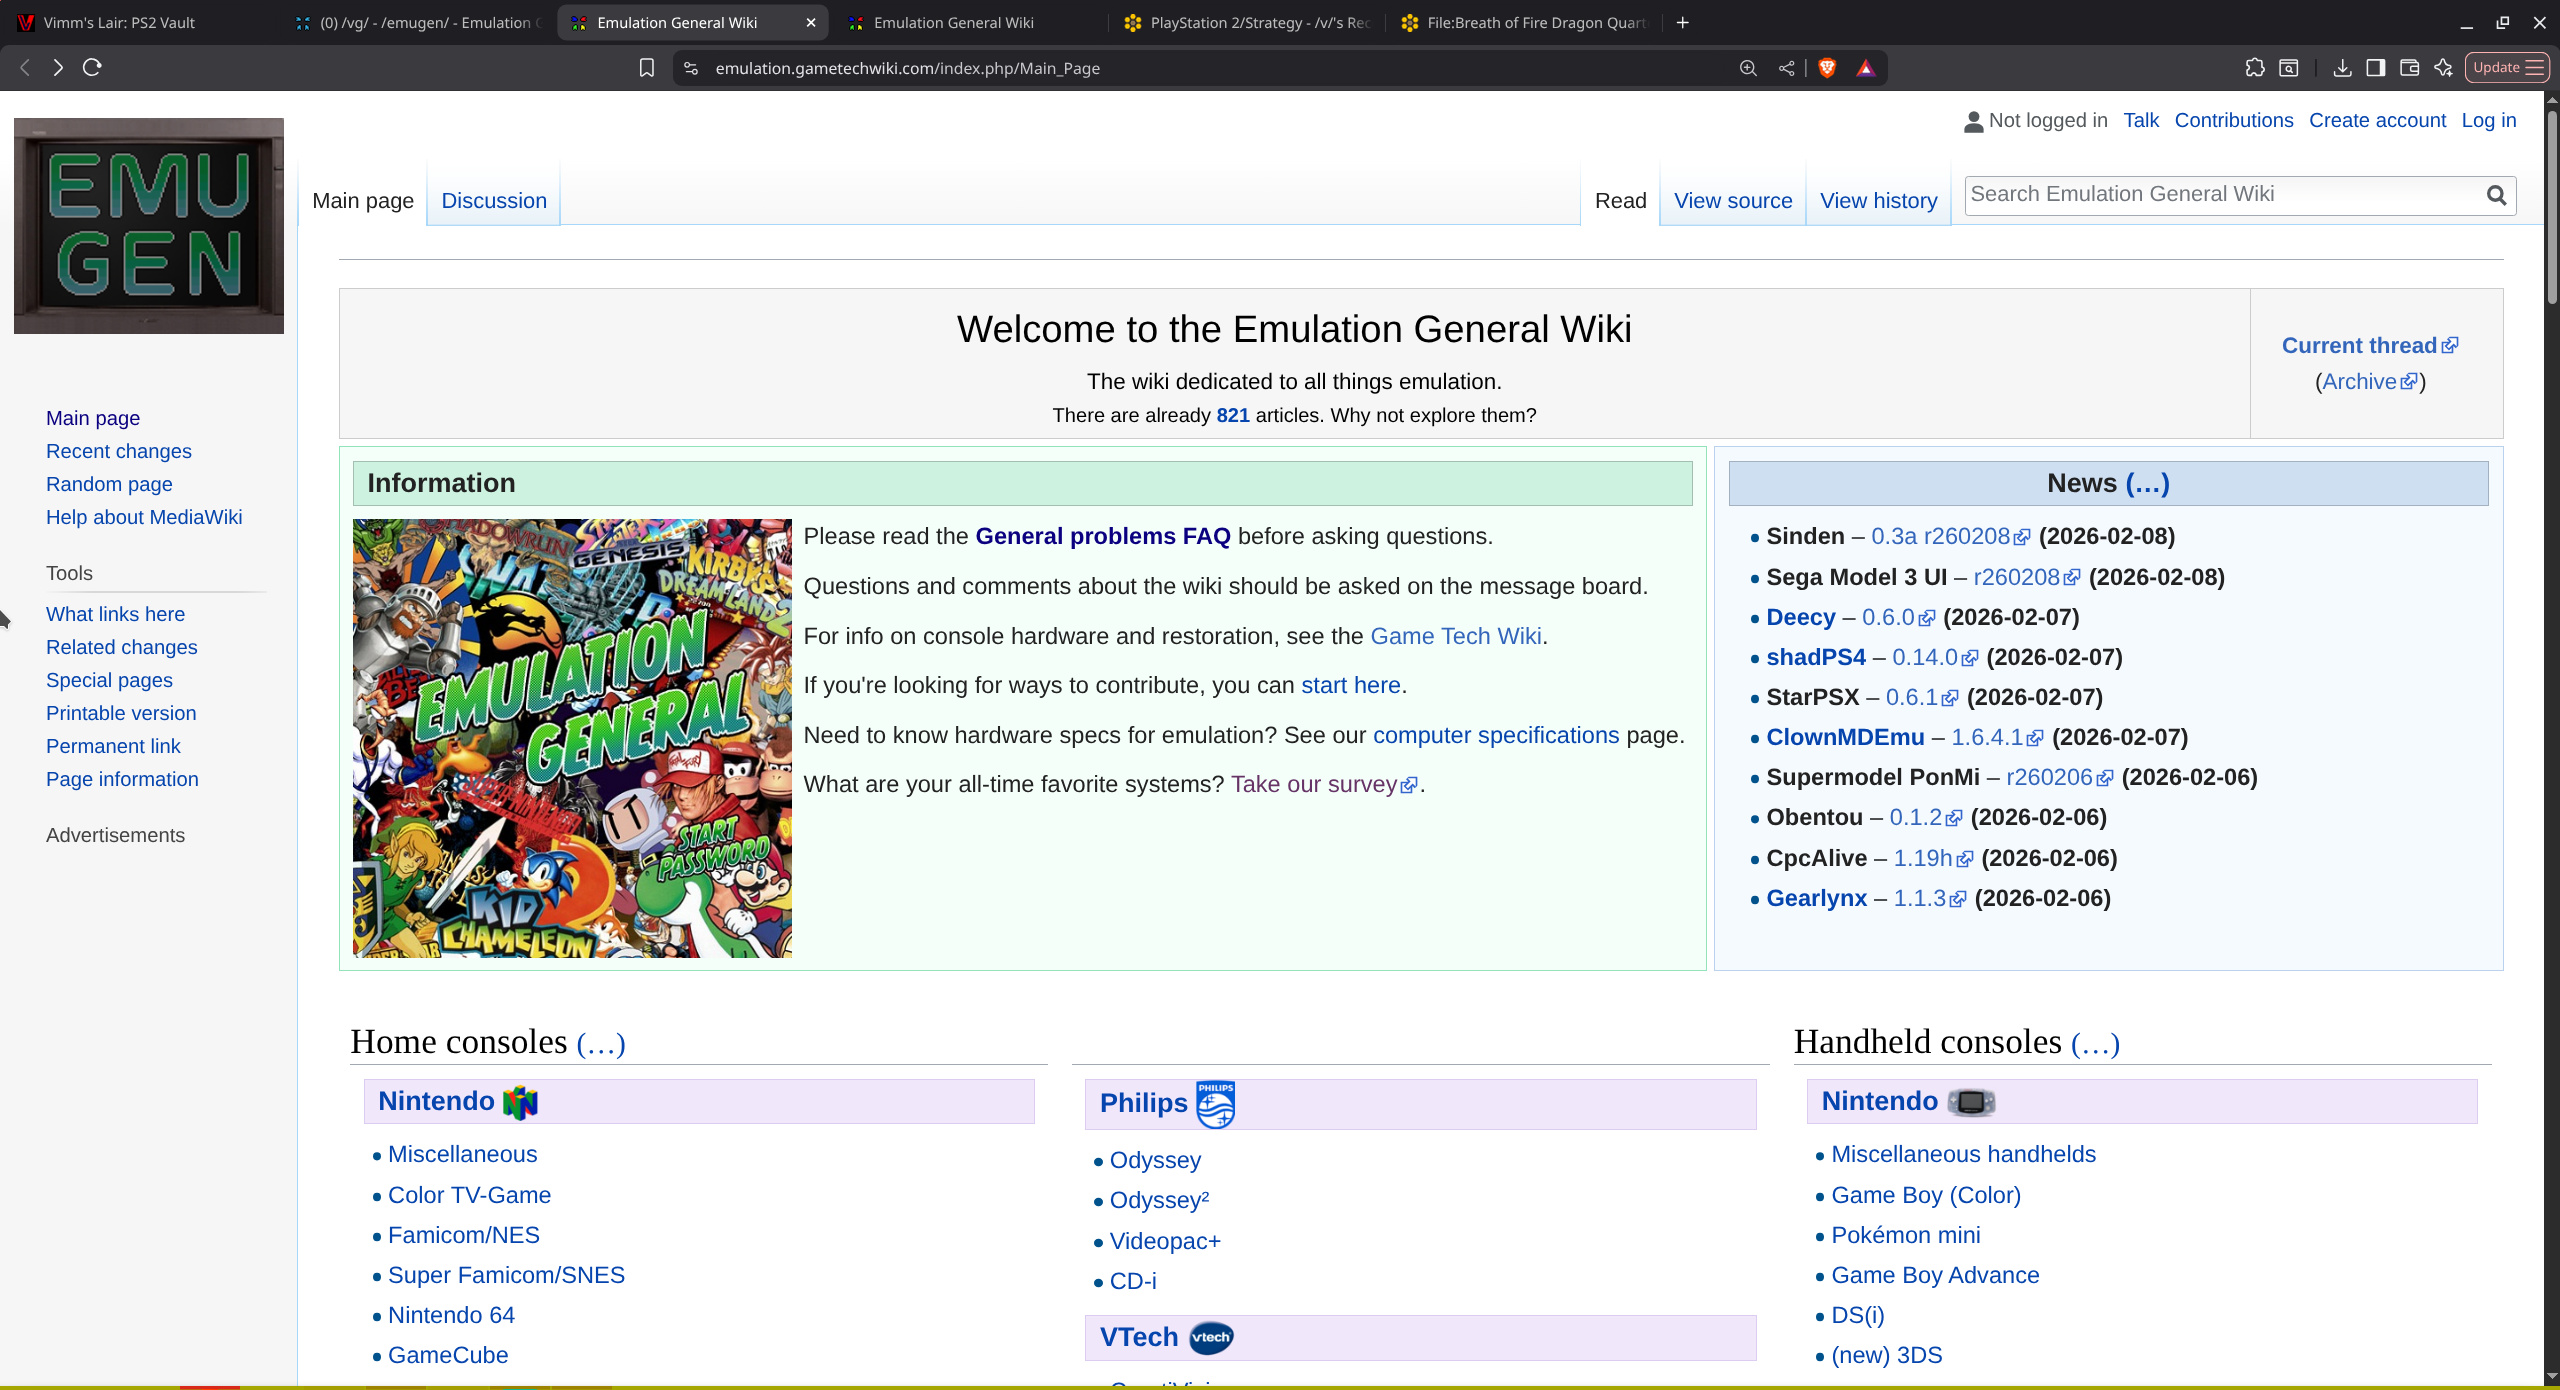Open the downloads icon in toolbar

[x=2341, y=68]
